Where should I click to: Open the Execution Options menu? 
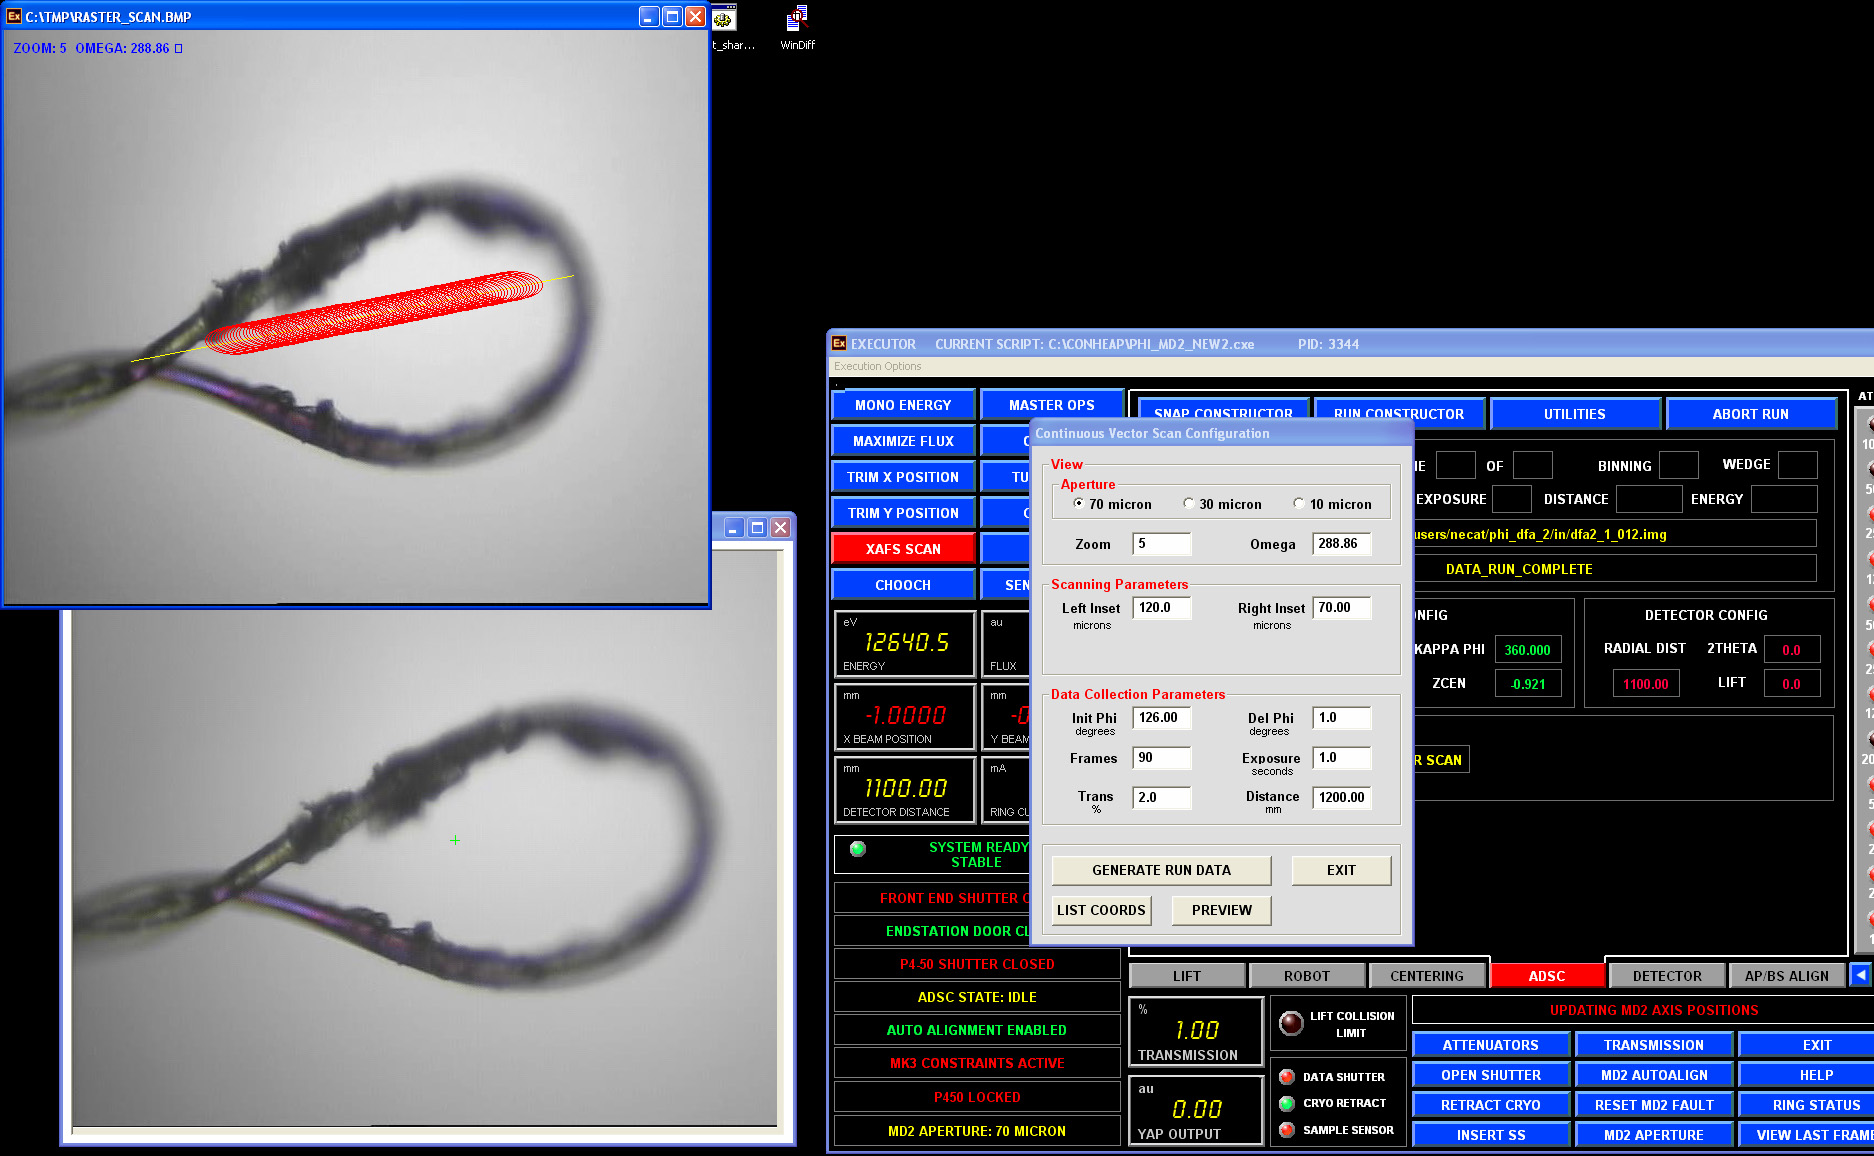(x=877, y=366)
